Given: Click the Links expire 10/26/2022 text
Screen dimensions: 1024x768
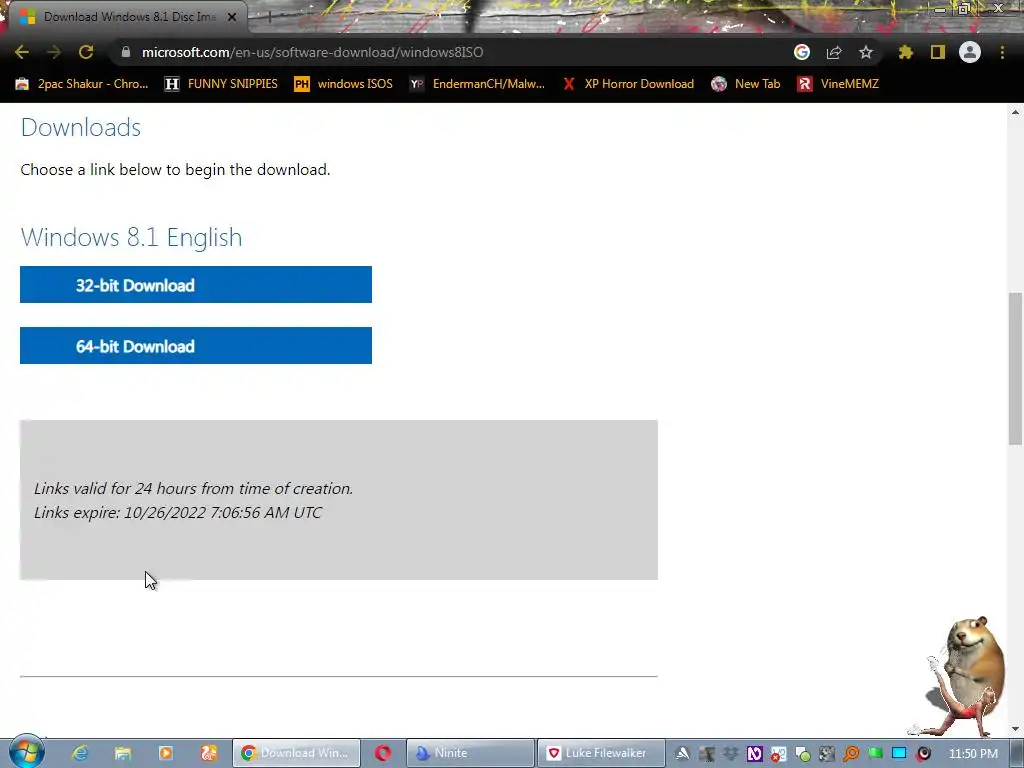Looking at the screenshot, I should 178,513.
